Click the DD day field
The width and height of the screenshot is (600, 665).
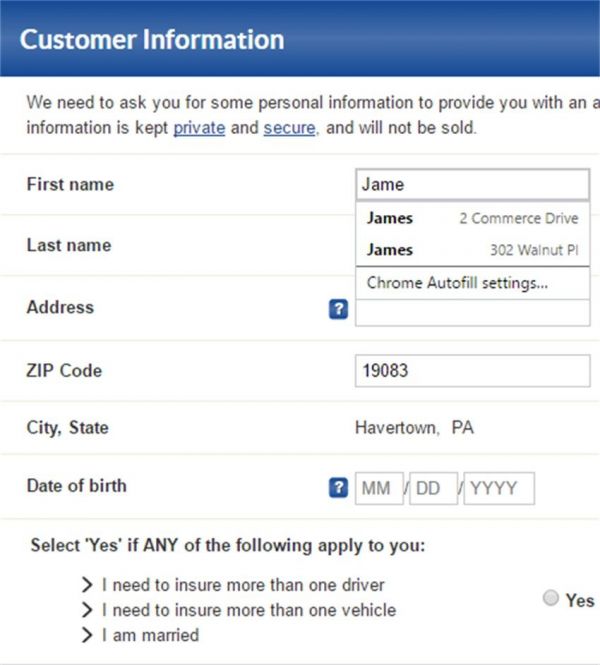point(434,489)
